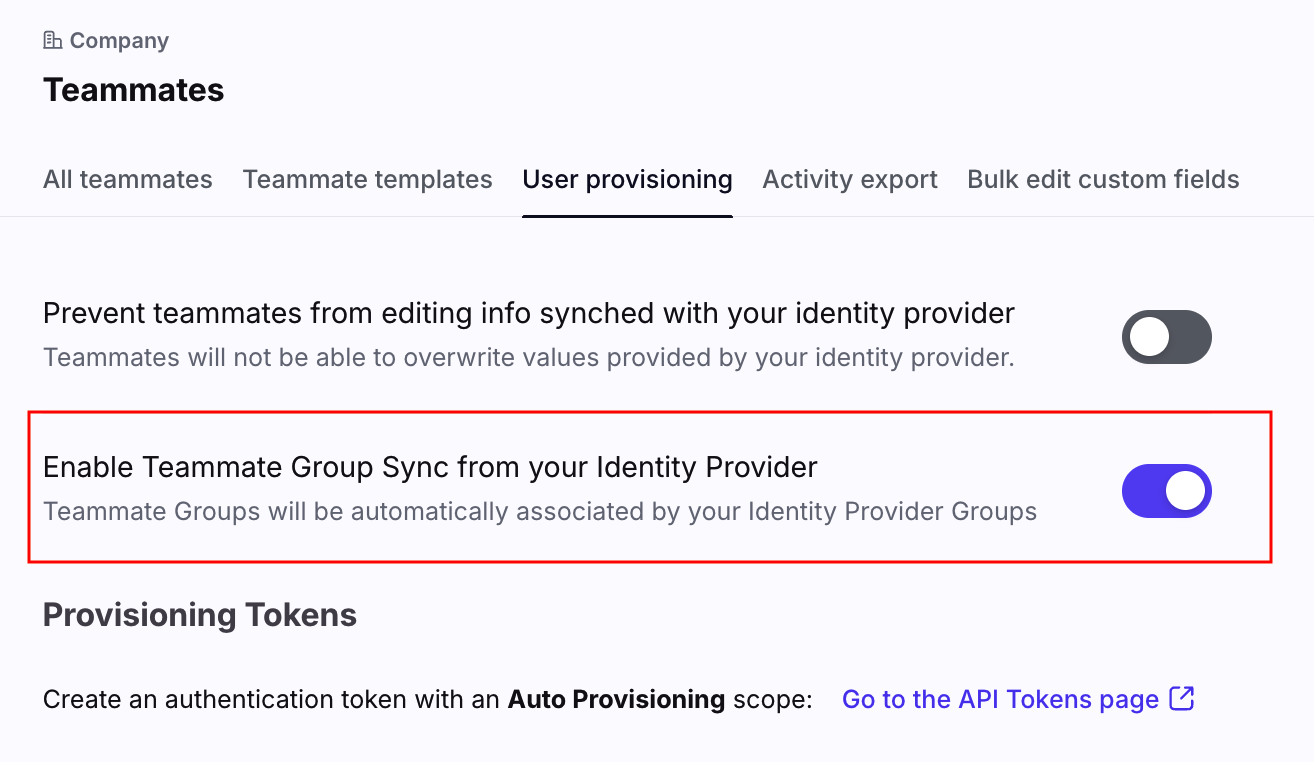Image resolution: width=1314 pixels, height=762 pixels.
Task: Open the Bulk edit custom fields tab
Action: 1103,180
